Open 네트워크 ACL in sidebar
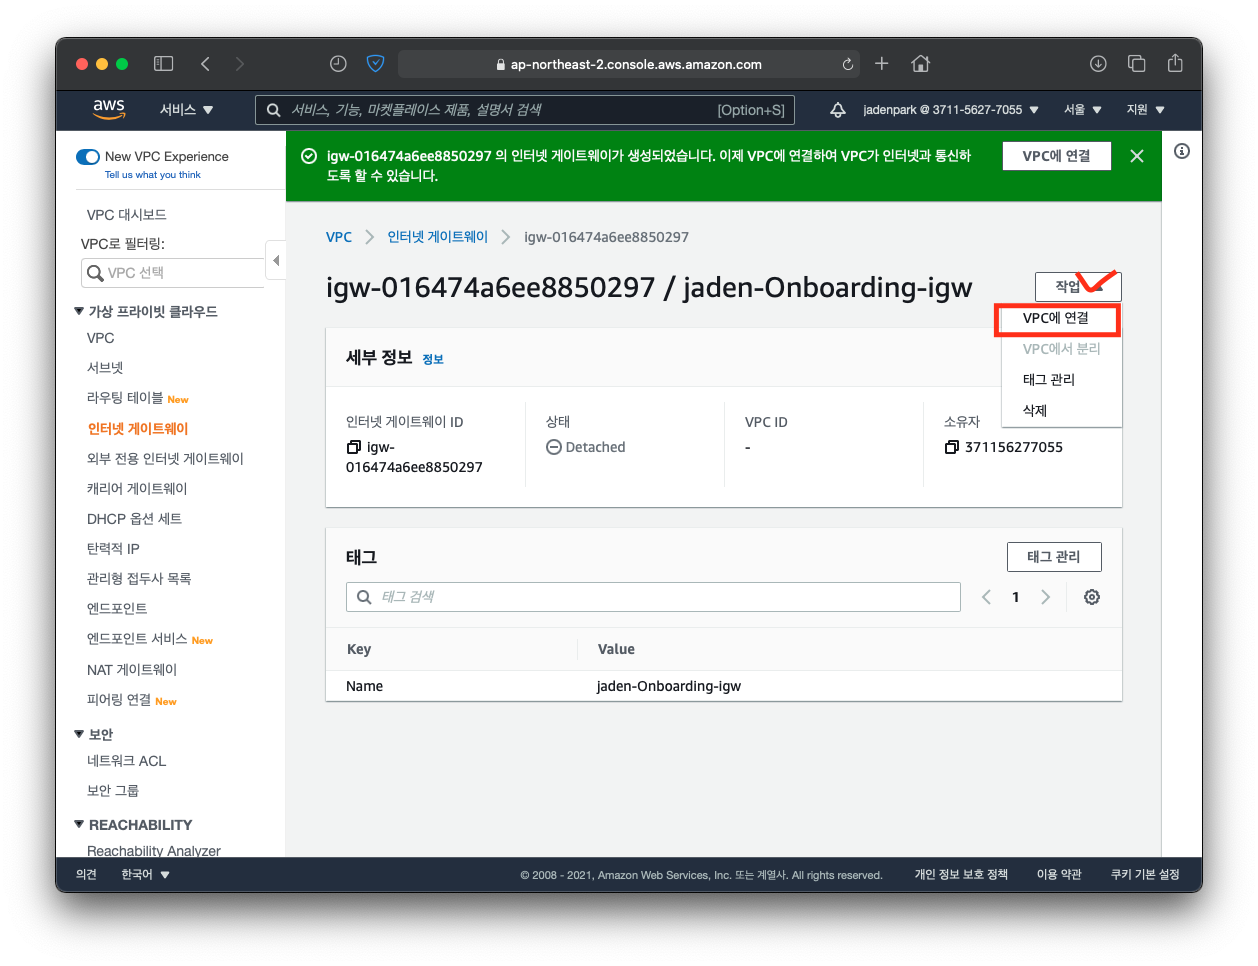Screen dimensions: 1258x966 [x=127, y=760]
